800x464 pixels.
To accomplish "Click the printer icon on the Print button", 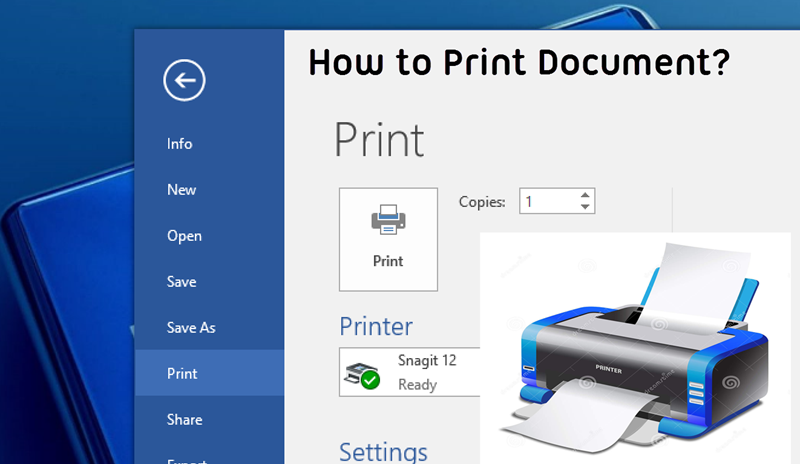I will (x=387, y=222).
